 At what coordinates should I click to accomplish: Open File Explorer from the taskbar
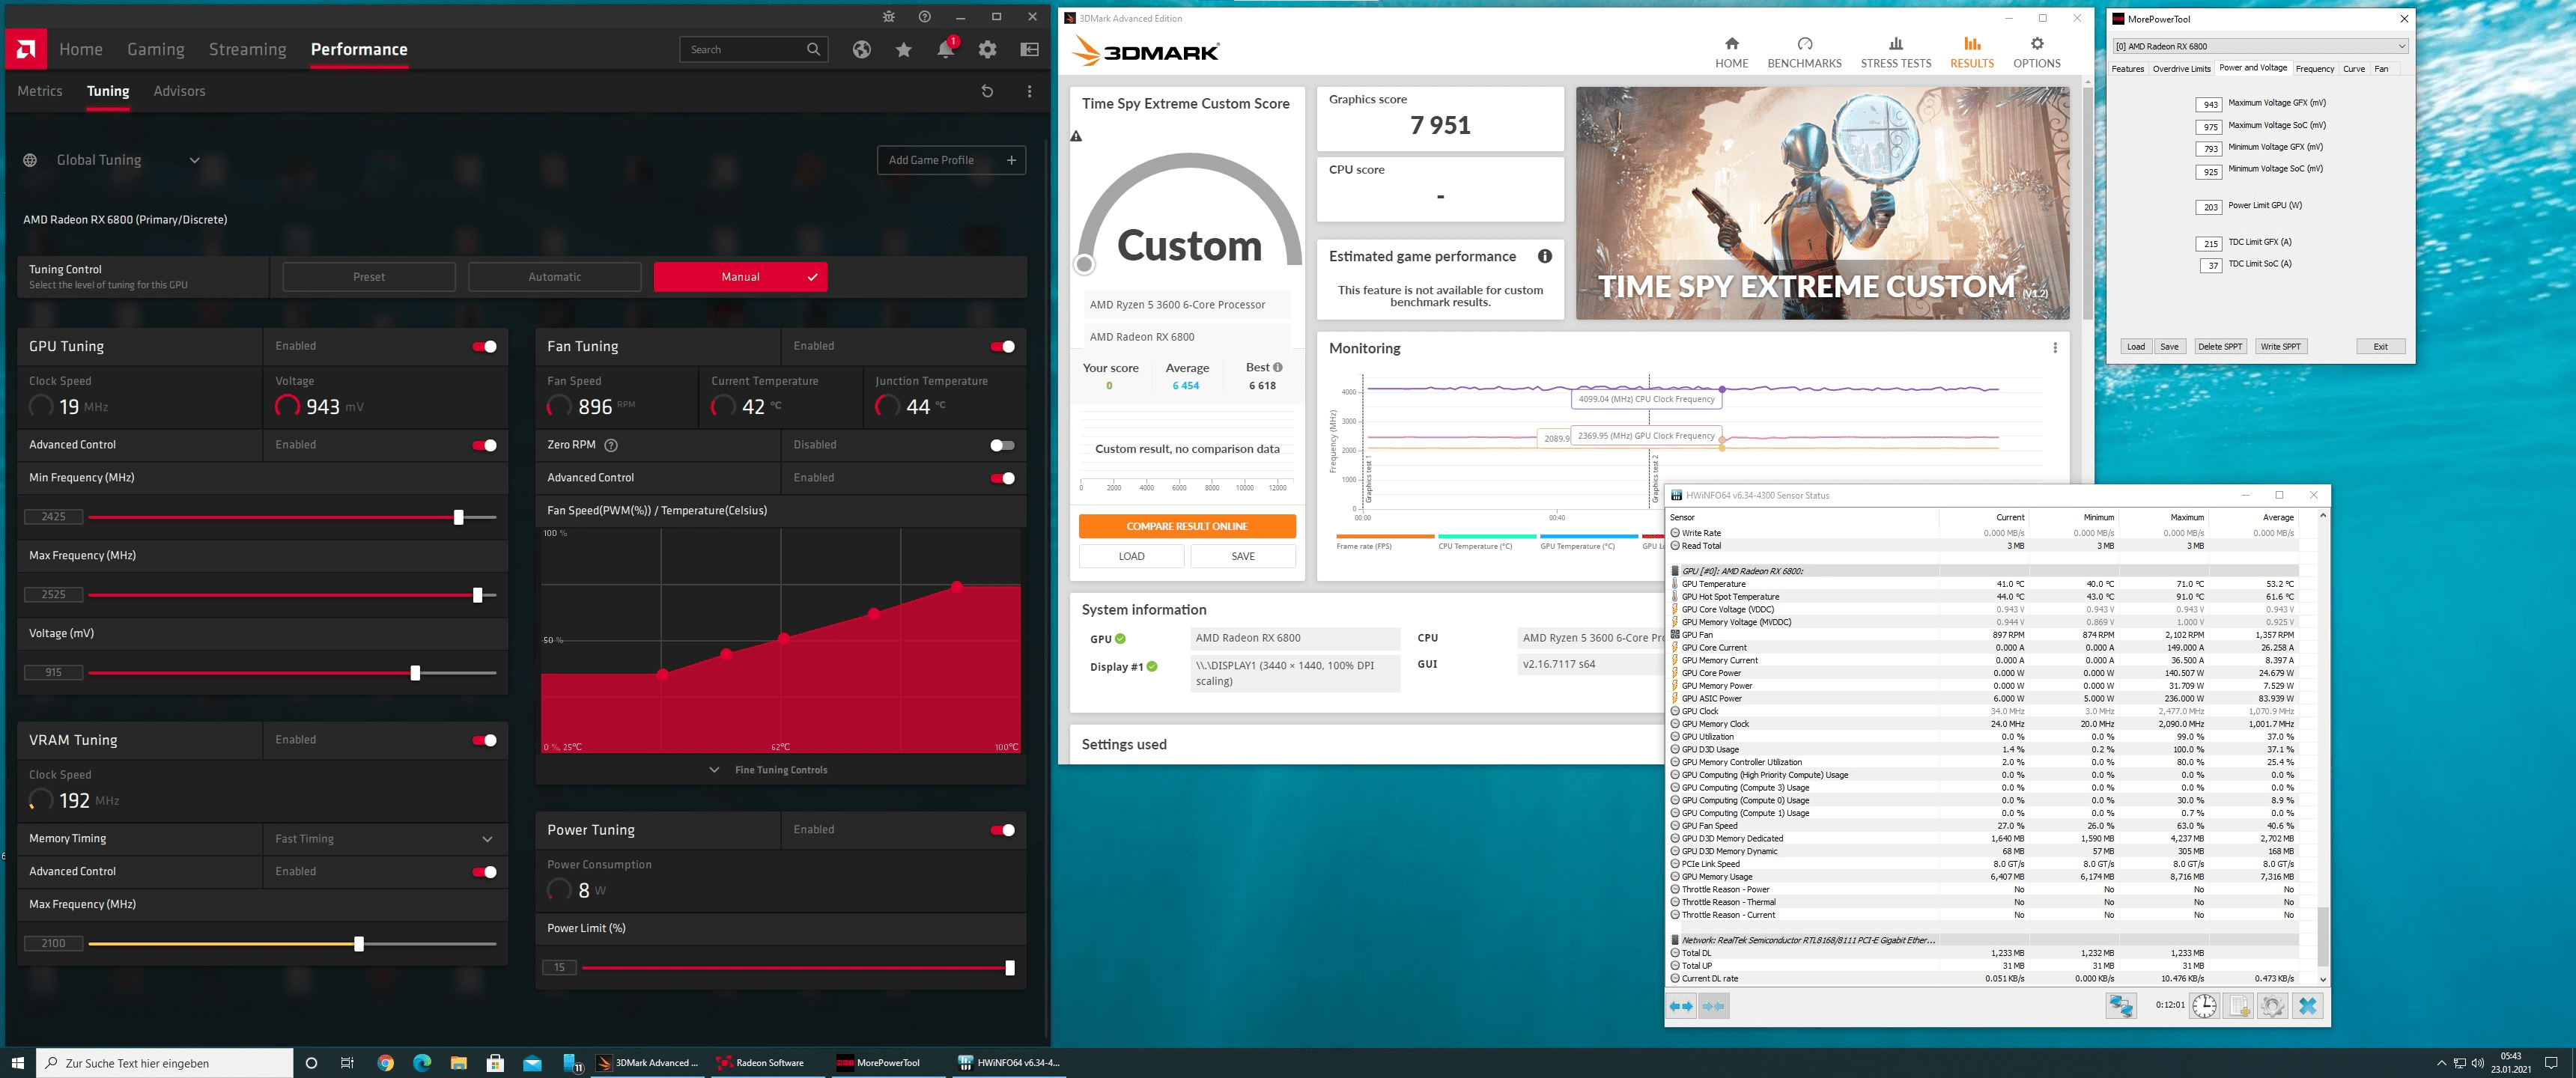[458, 1063]
